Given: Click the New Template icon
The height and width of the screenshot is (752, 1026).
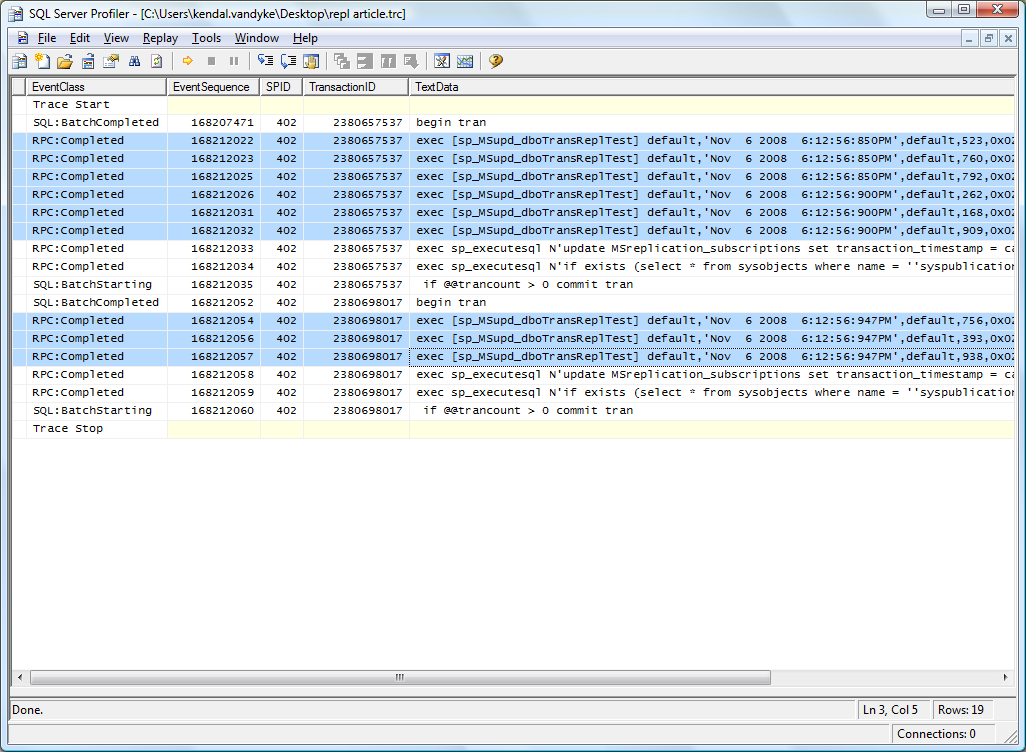Looking at the screenshot, I should coord(43,62).
